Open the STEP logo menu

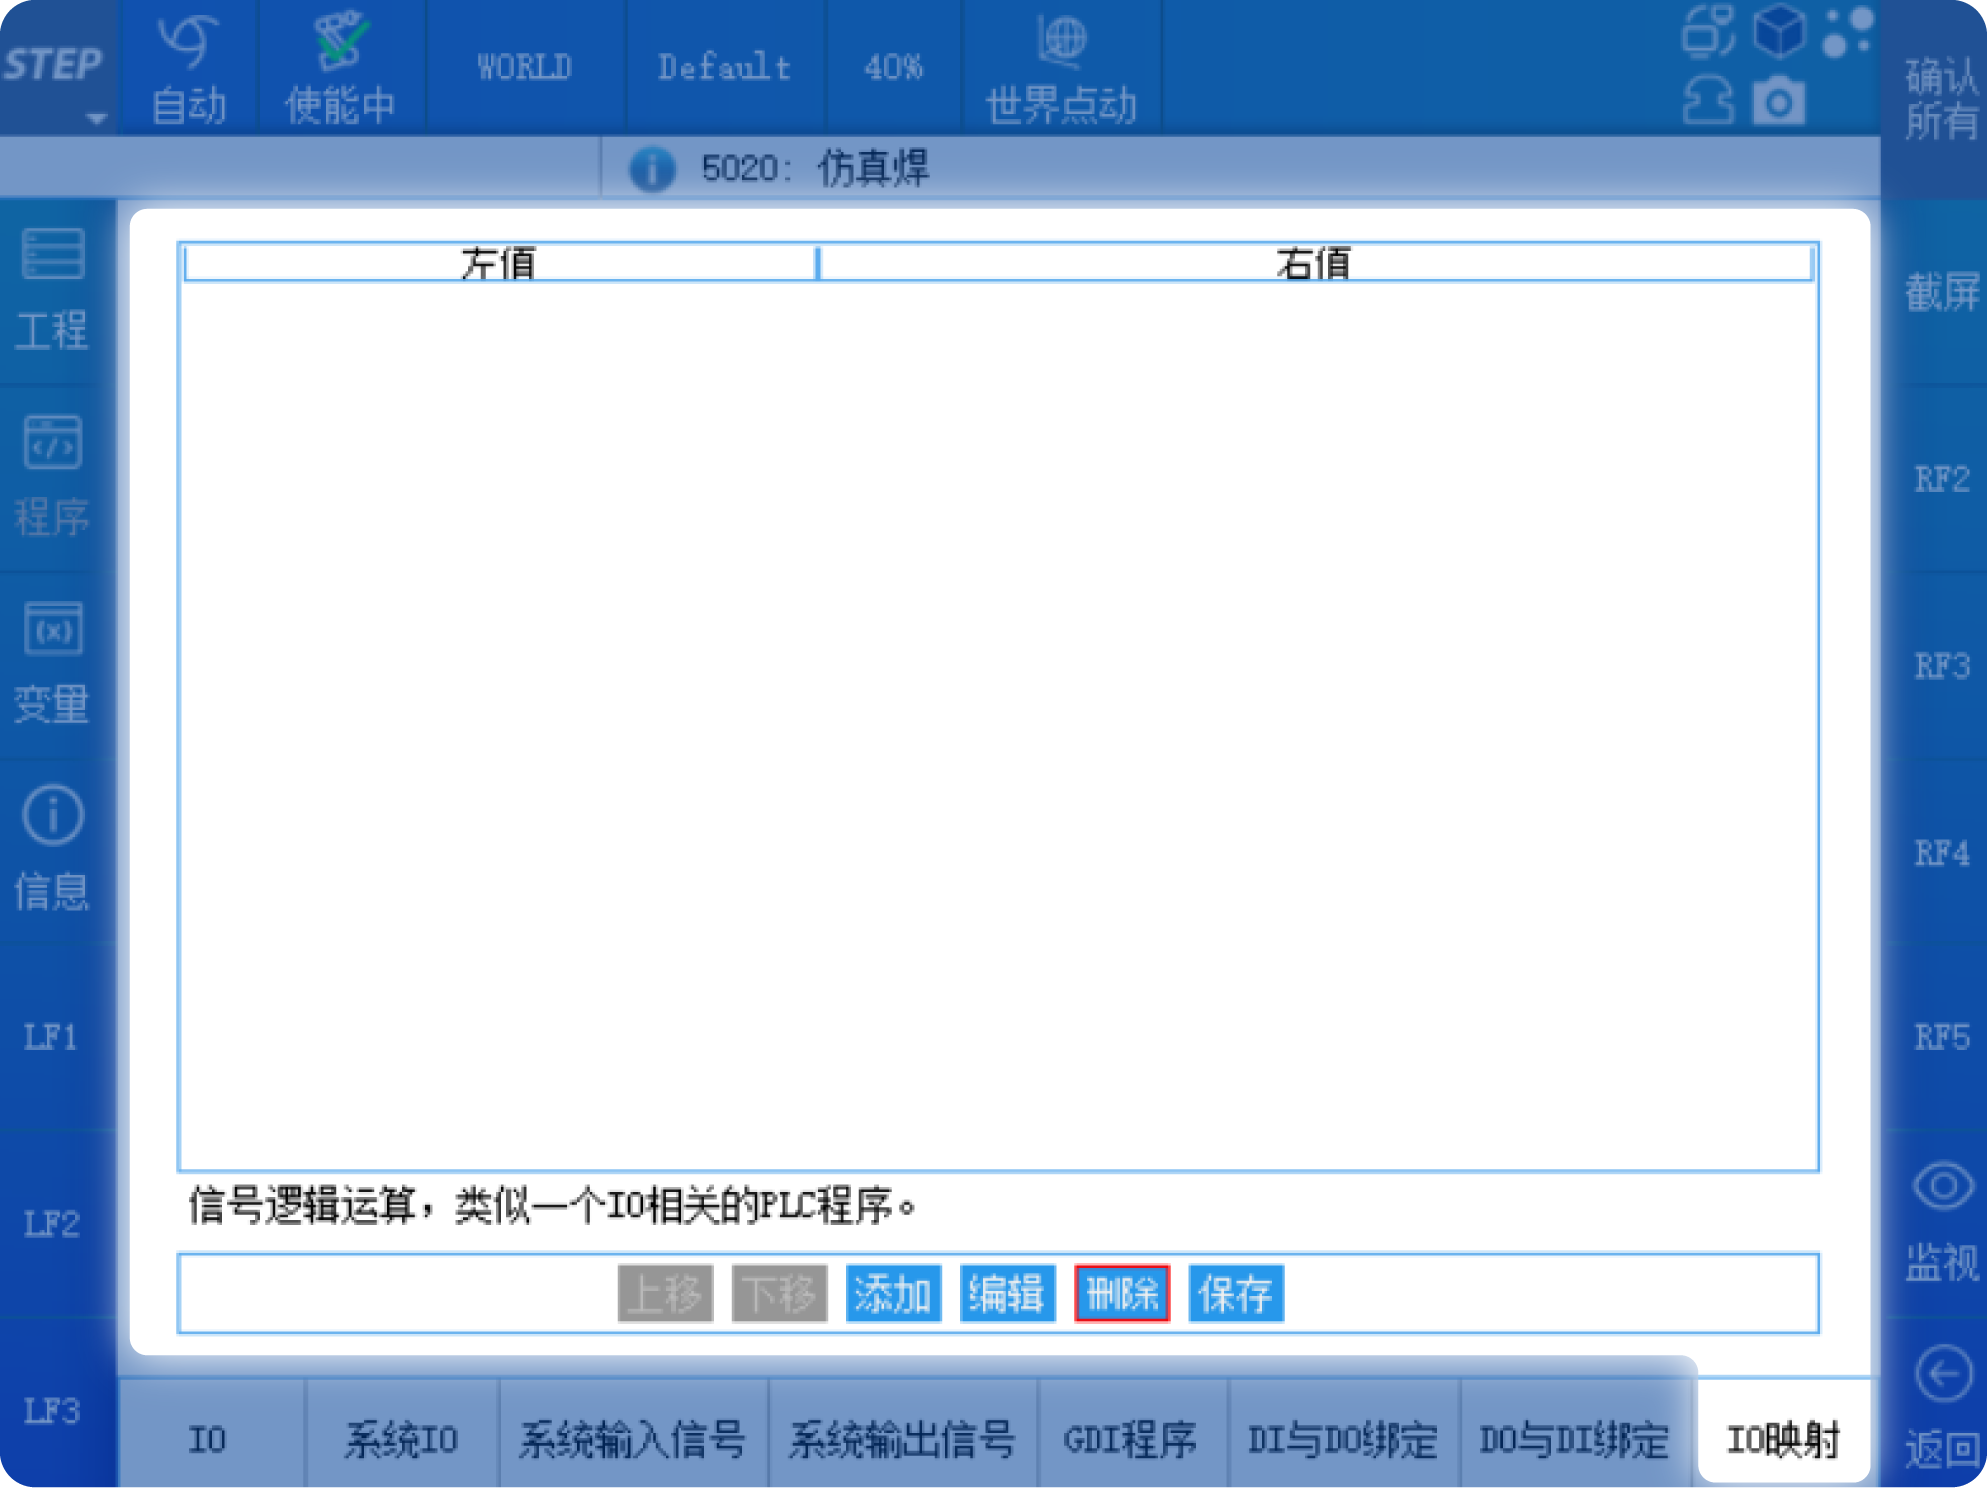click(57, 67)
